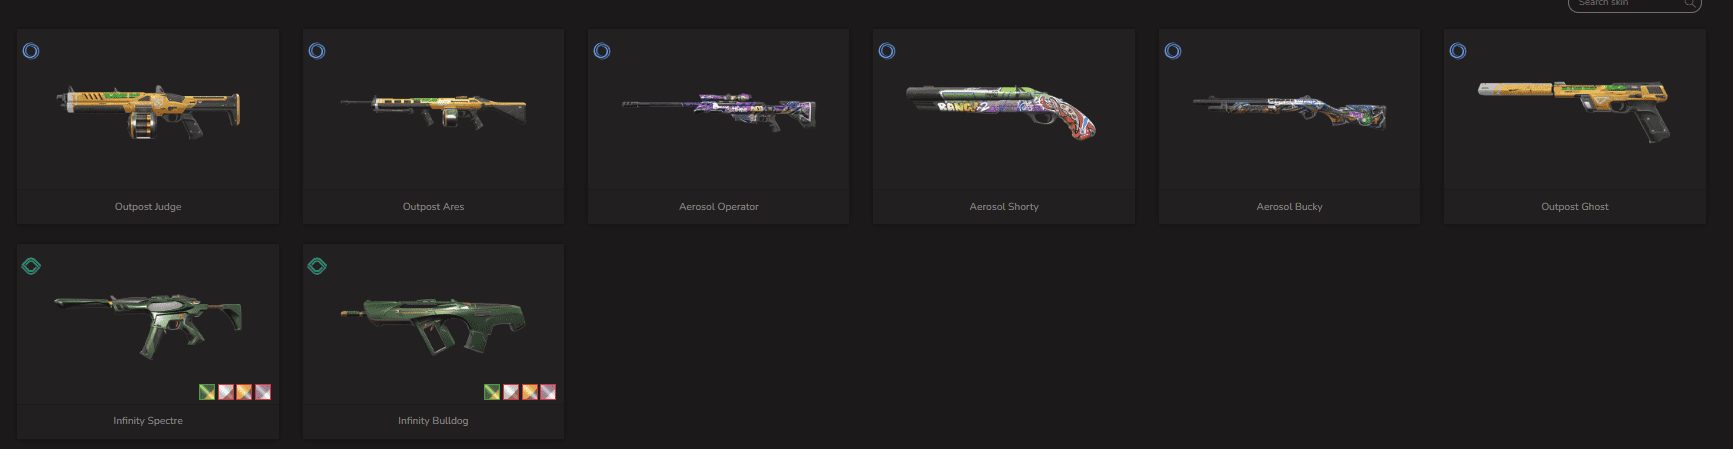The image size is (1733, 449).
Task: Click the blue tier icon on Outpost Ares
Action: (317, 51)
